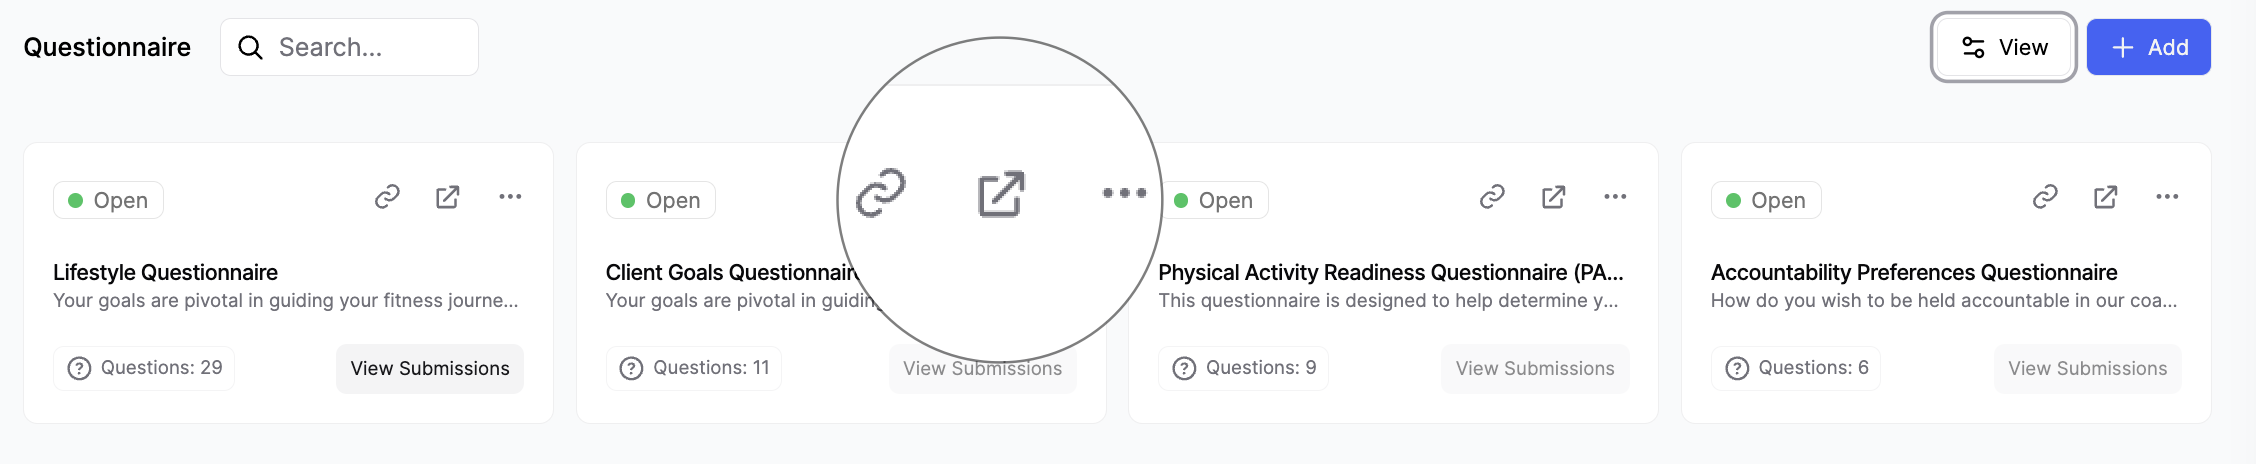Open Lifestyle Questionnaire in new tab icon
This screenshot has width=2256, height=464.
click(448, 197)
